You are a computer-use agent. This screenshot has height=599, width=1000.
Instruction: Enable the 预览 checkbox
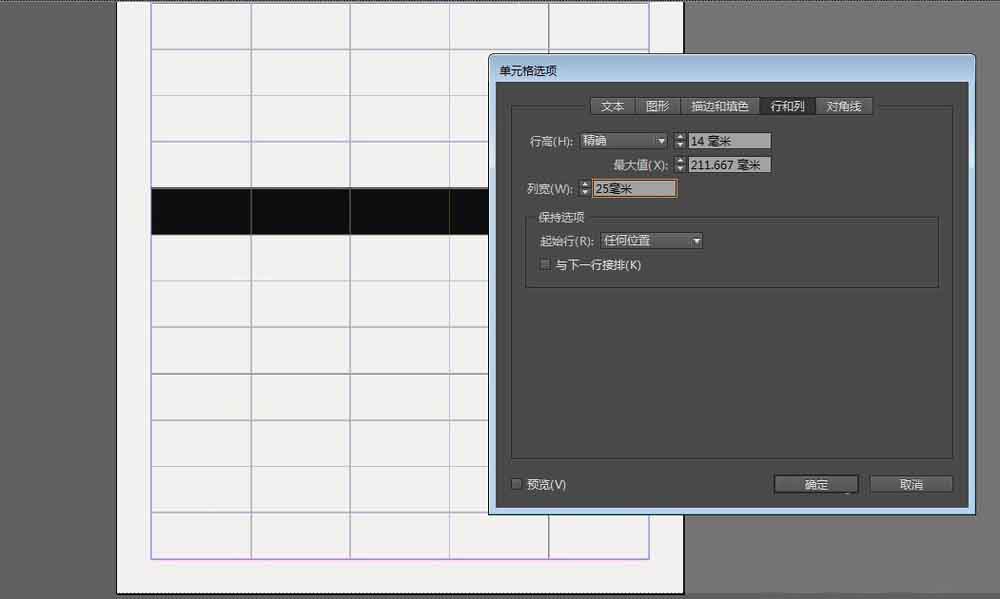(x=517, y=484)
